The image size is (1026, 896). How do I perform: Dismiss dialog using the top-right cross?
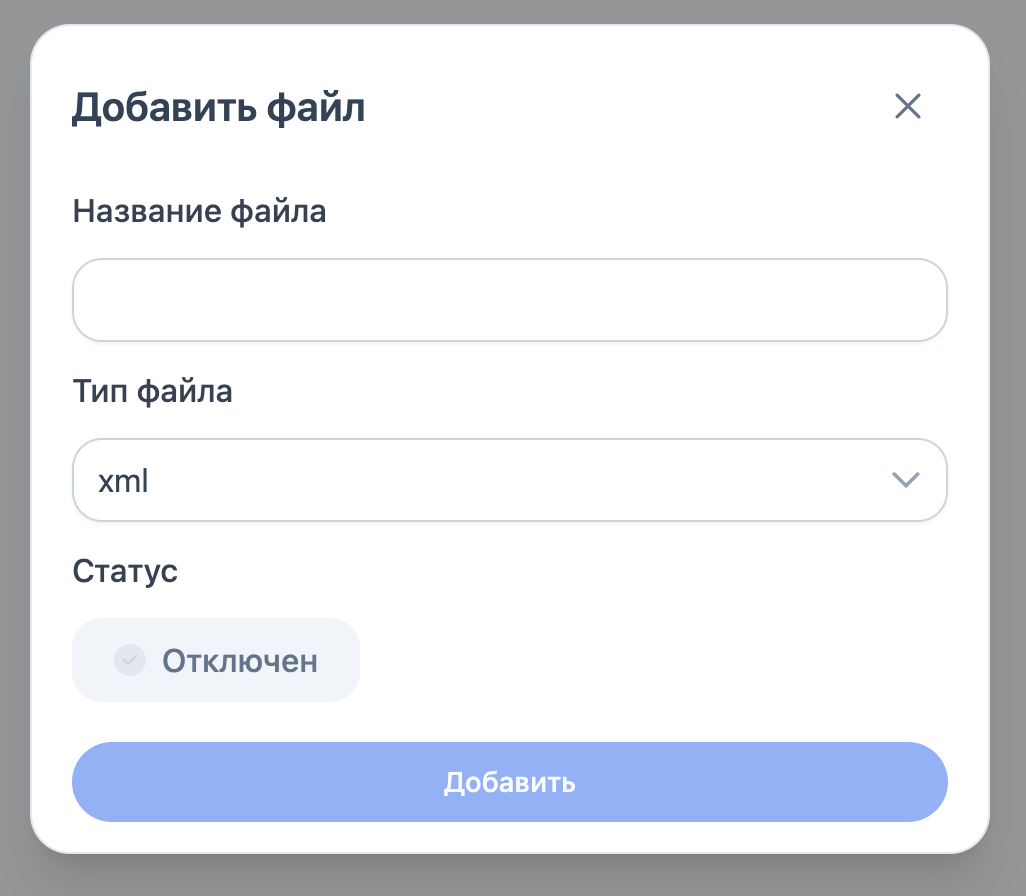pos(907,106)
